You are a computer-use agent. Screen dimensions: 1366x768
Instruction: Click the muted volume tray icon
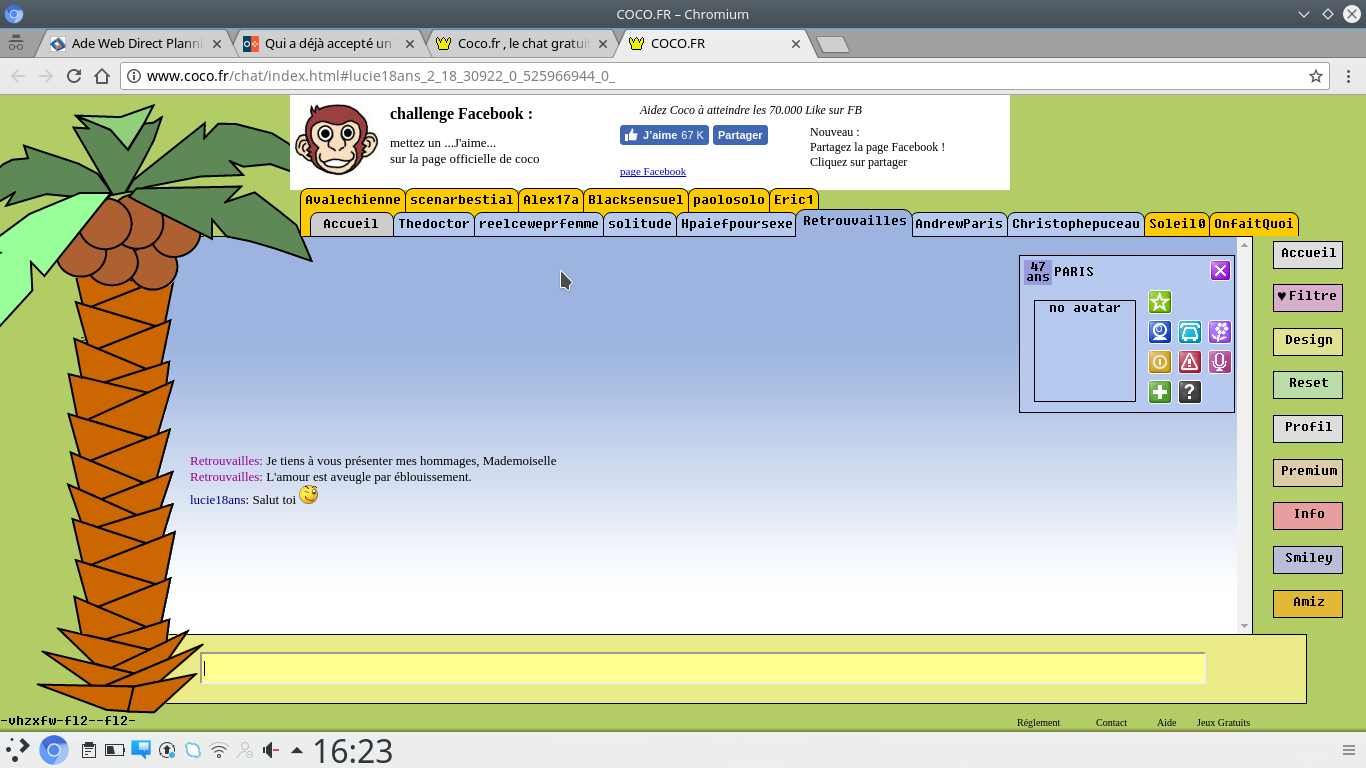[x=271, y=750]
